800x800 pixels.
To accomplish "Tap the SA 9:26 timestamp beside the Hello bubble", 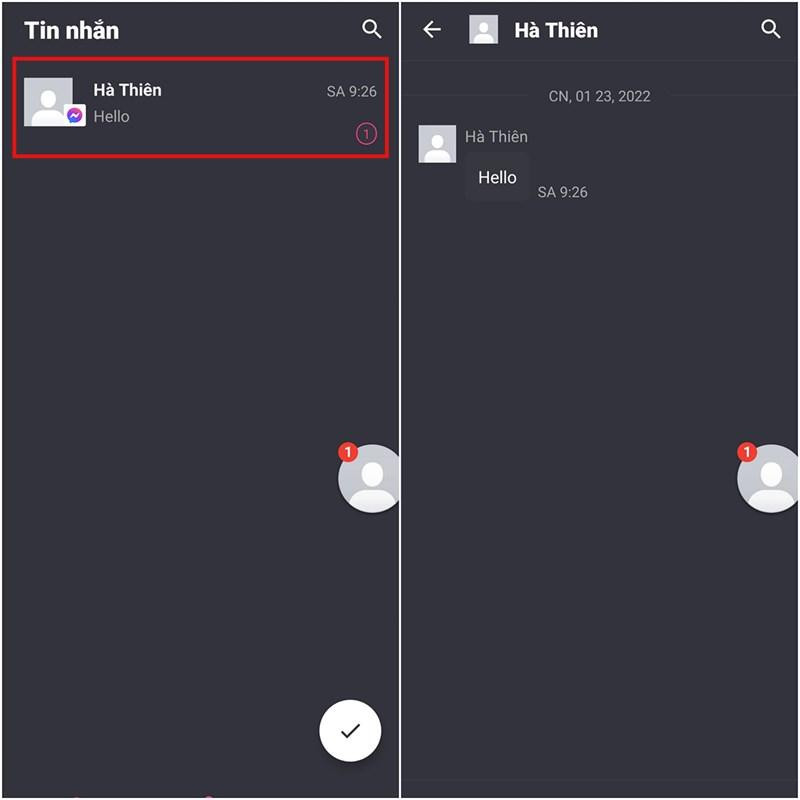I will pyautogui.click(x=562, y=192).
